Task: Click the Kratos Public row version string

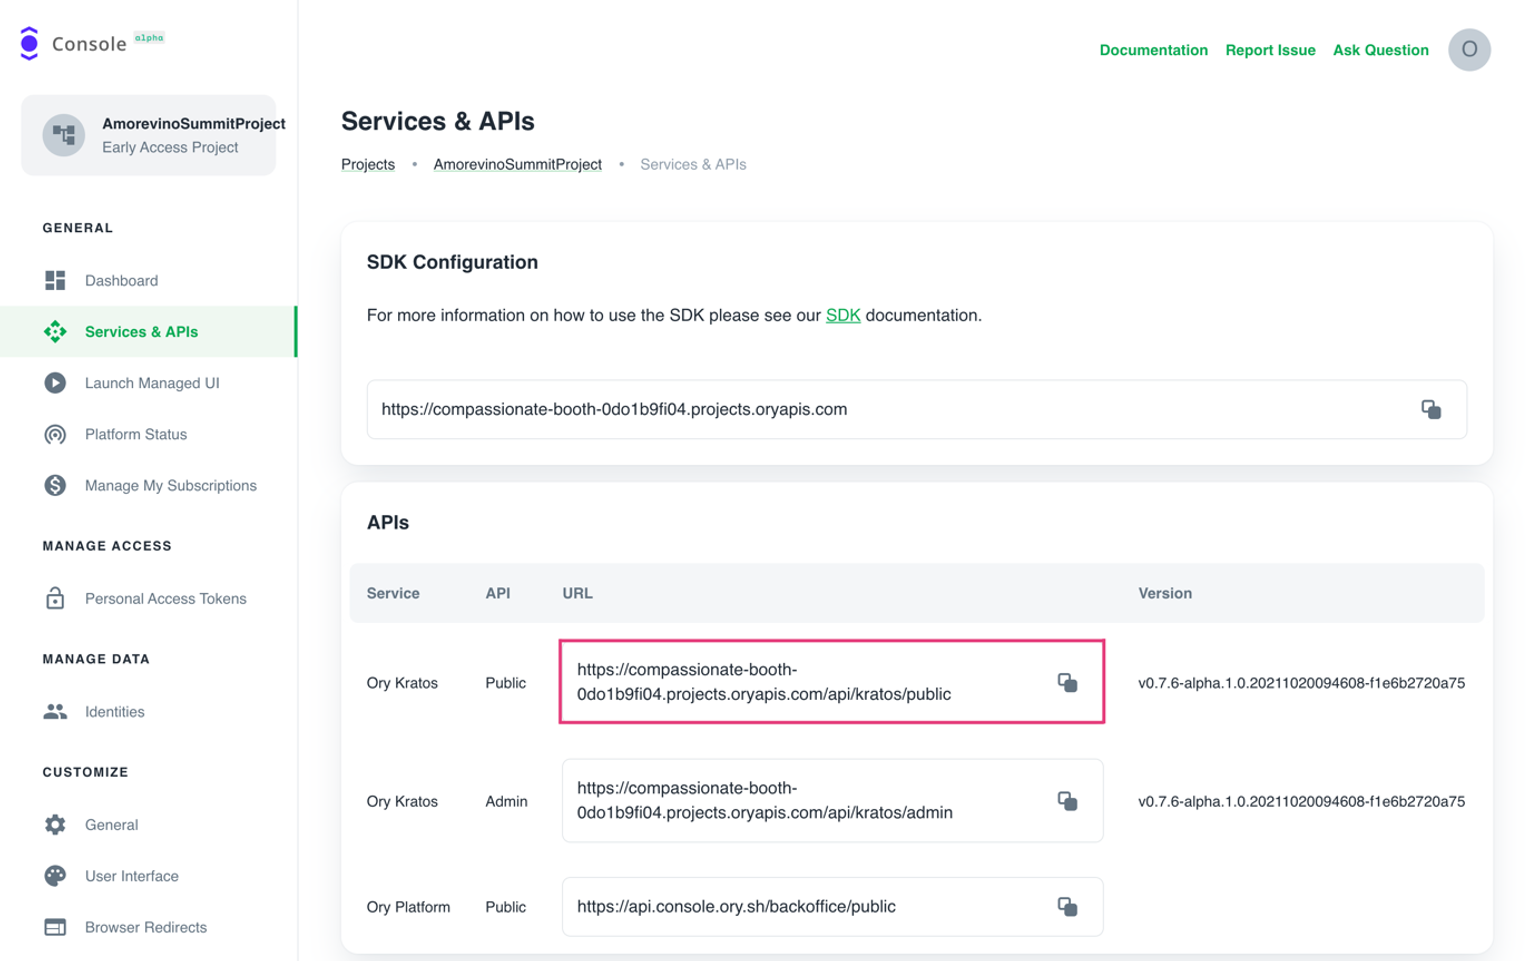Action: (1301, 683)
